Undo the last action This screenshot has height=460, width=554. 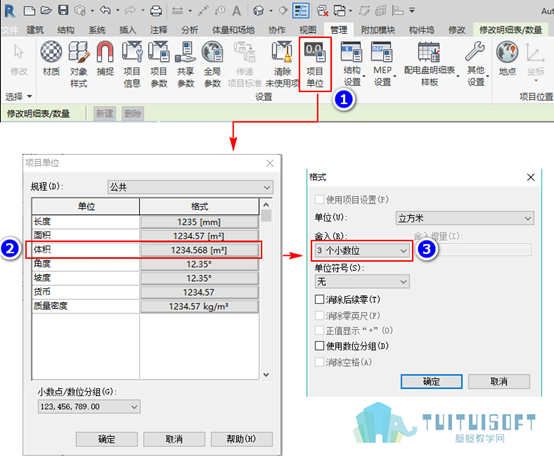click(105, 11)
